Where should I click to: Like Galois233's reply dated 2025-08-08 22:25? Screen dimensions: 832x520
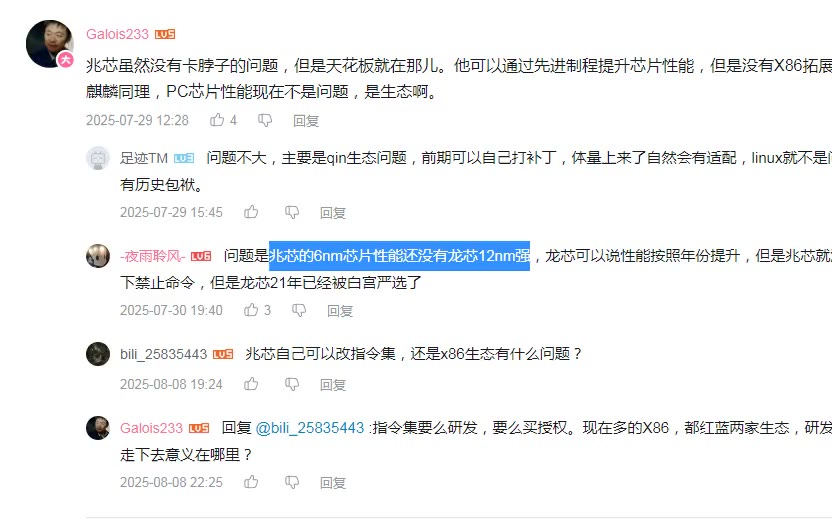point(251,482)
